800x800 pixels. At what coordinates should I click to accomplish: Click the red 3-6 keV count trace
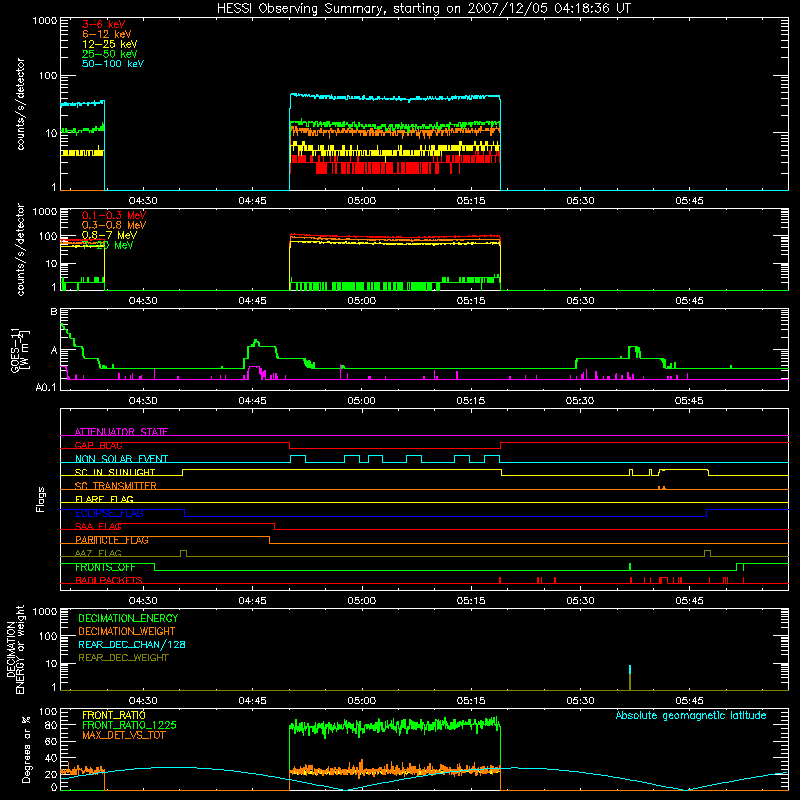pos(395,164)
